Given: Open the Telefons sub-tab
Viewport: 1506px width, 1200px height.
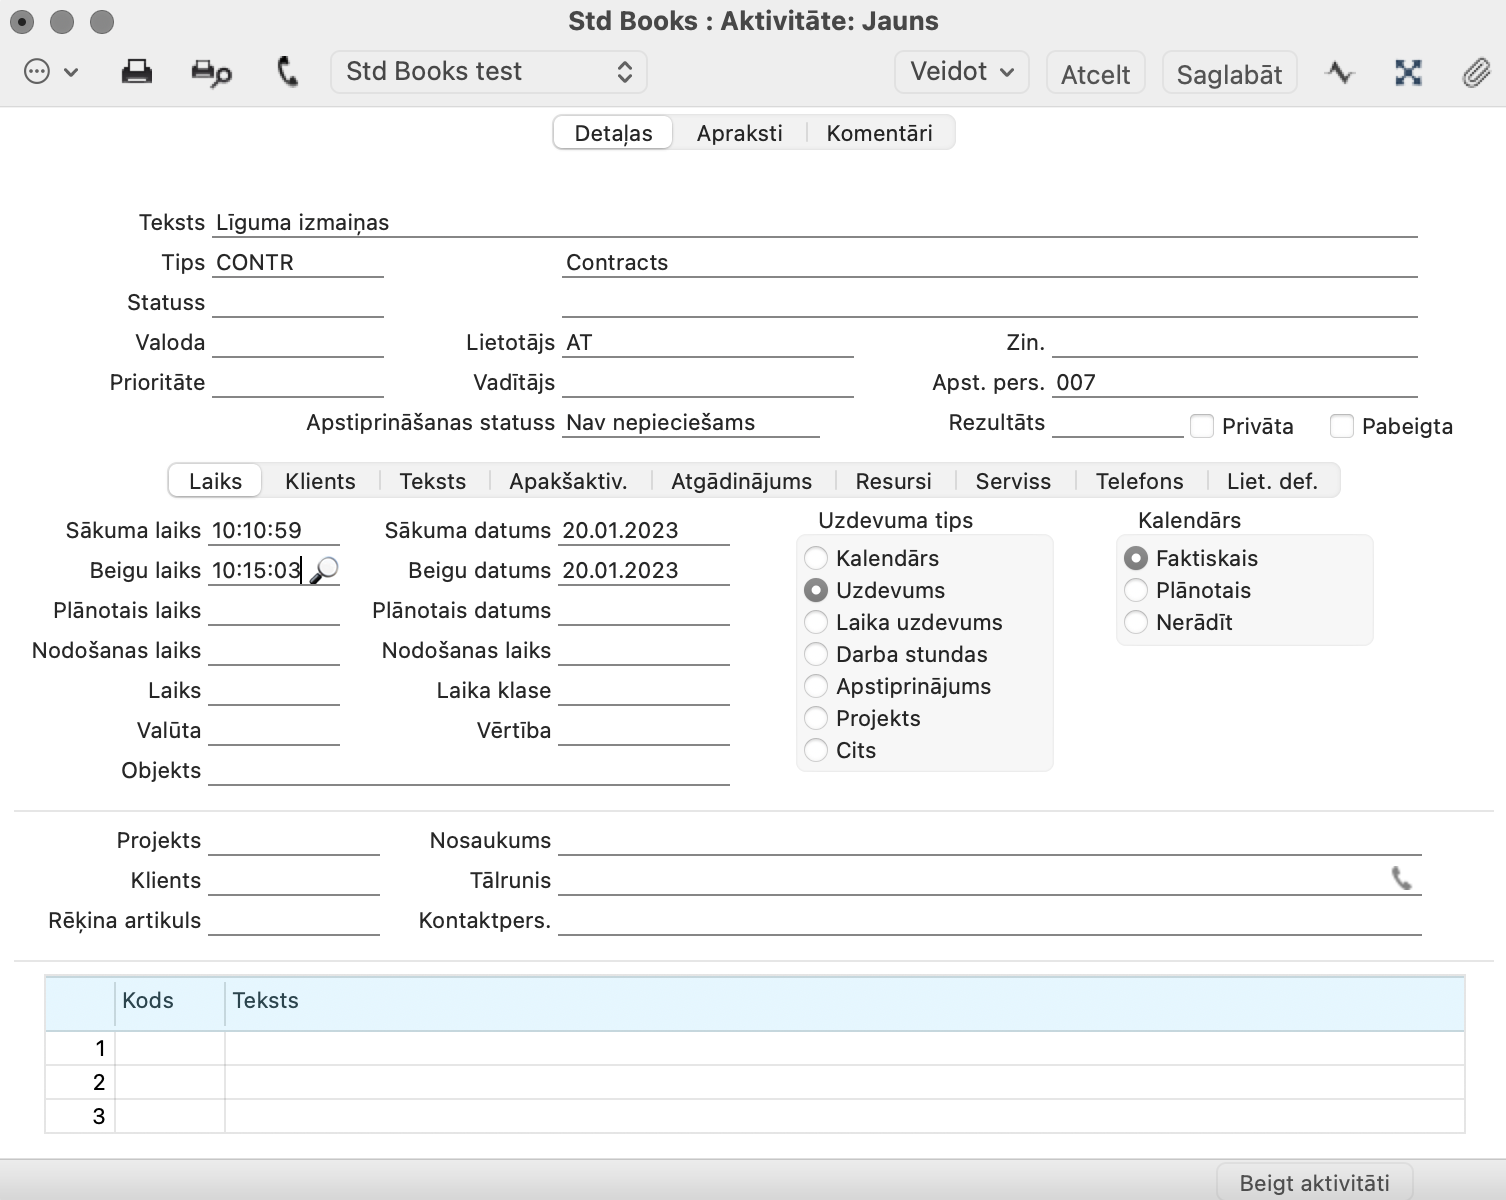Looking at the screenshot, I should coord(1140,481).
